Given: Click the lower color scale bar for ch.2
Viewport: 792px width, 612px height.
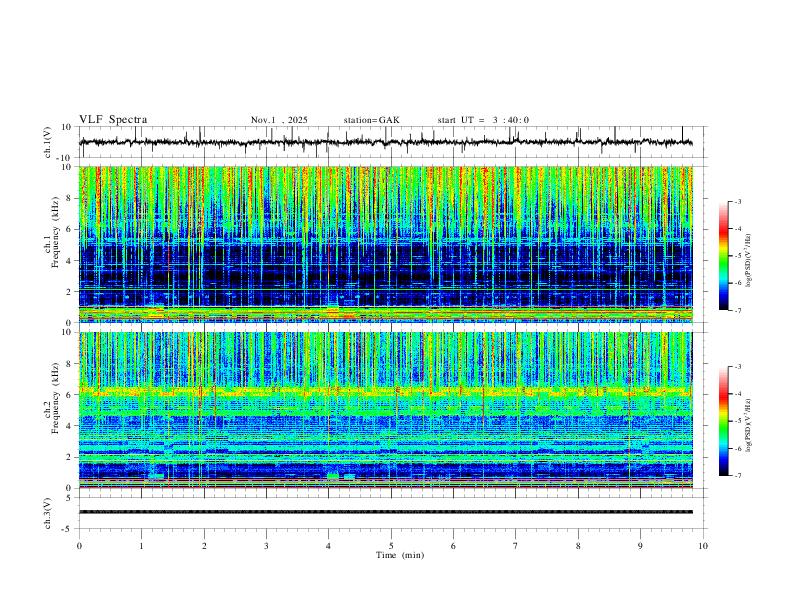Looking at the screenshot, I should 724,421.
